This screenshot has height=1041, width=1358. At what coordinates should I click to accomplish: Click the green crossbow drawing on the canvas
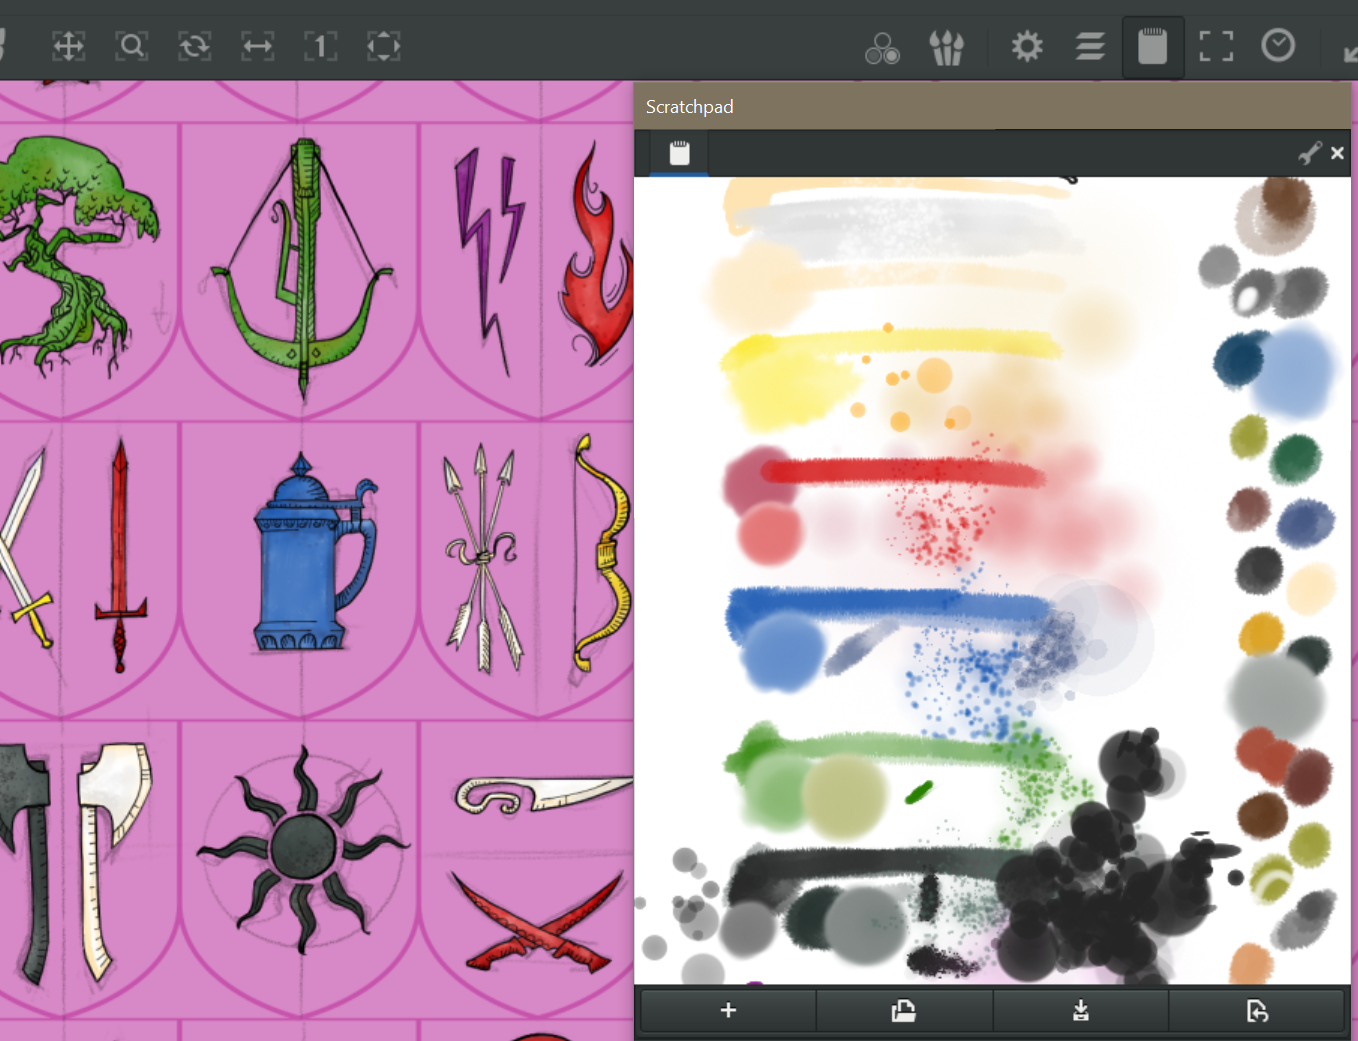(303, 268)
